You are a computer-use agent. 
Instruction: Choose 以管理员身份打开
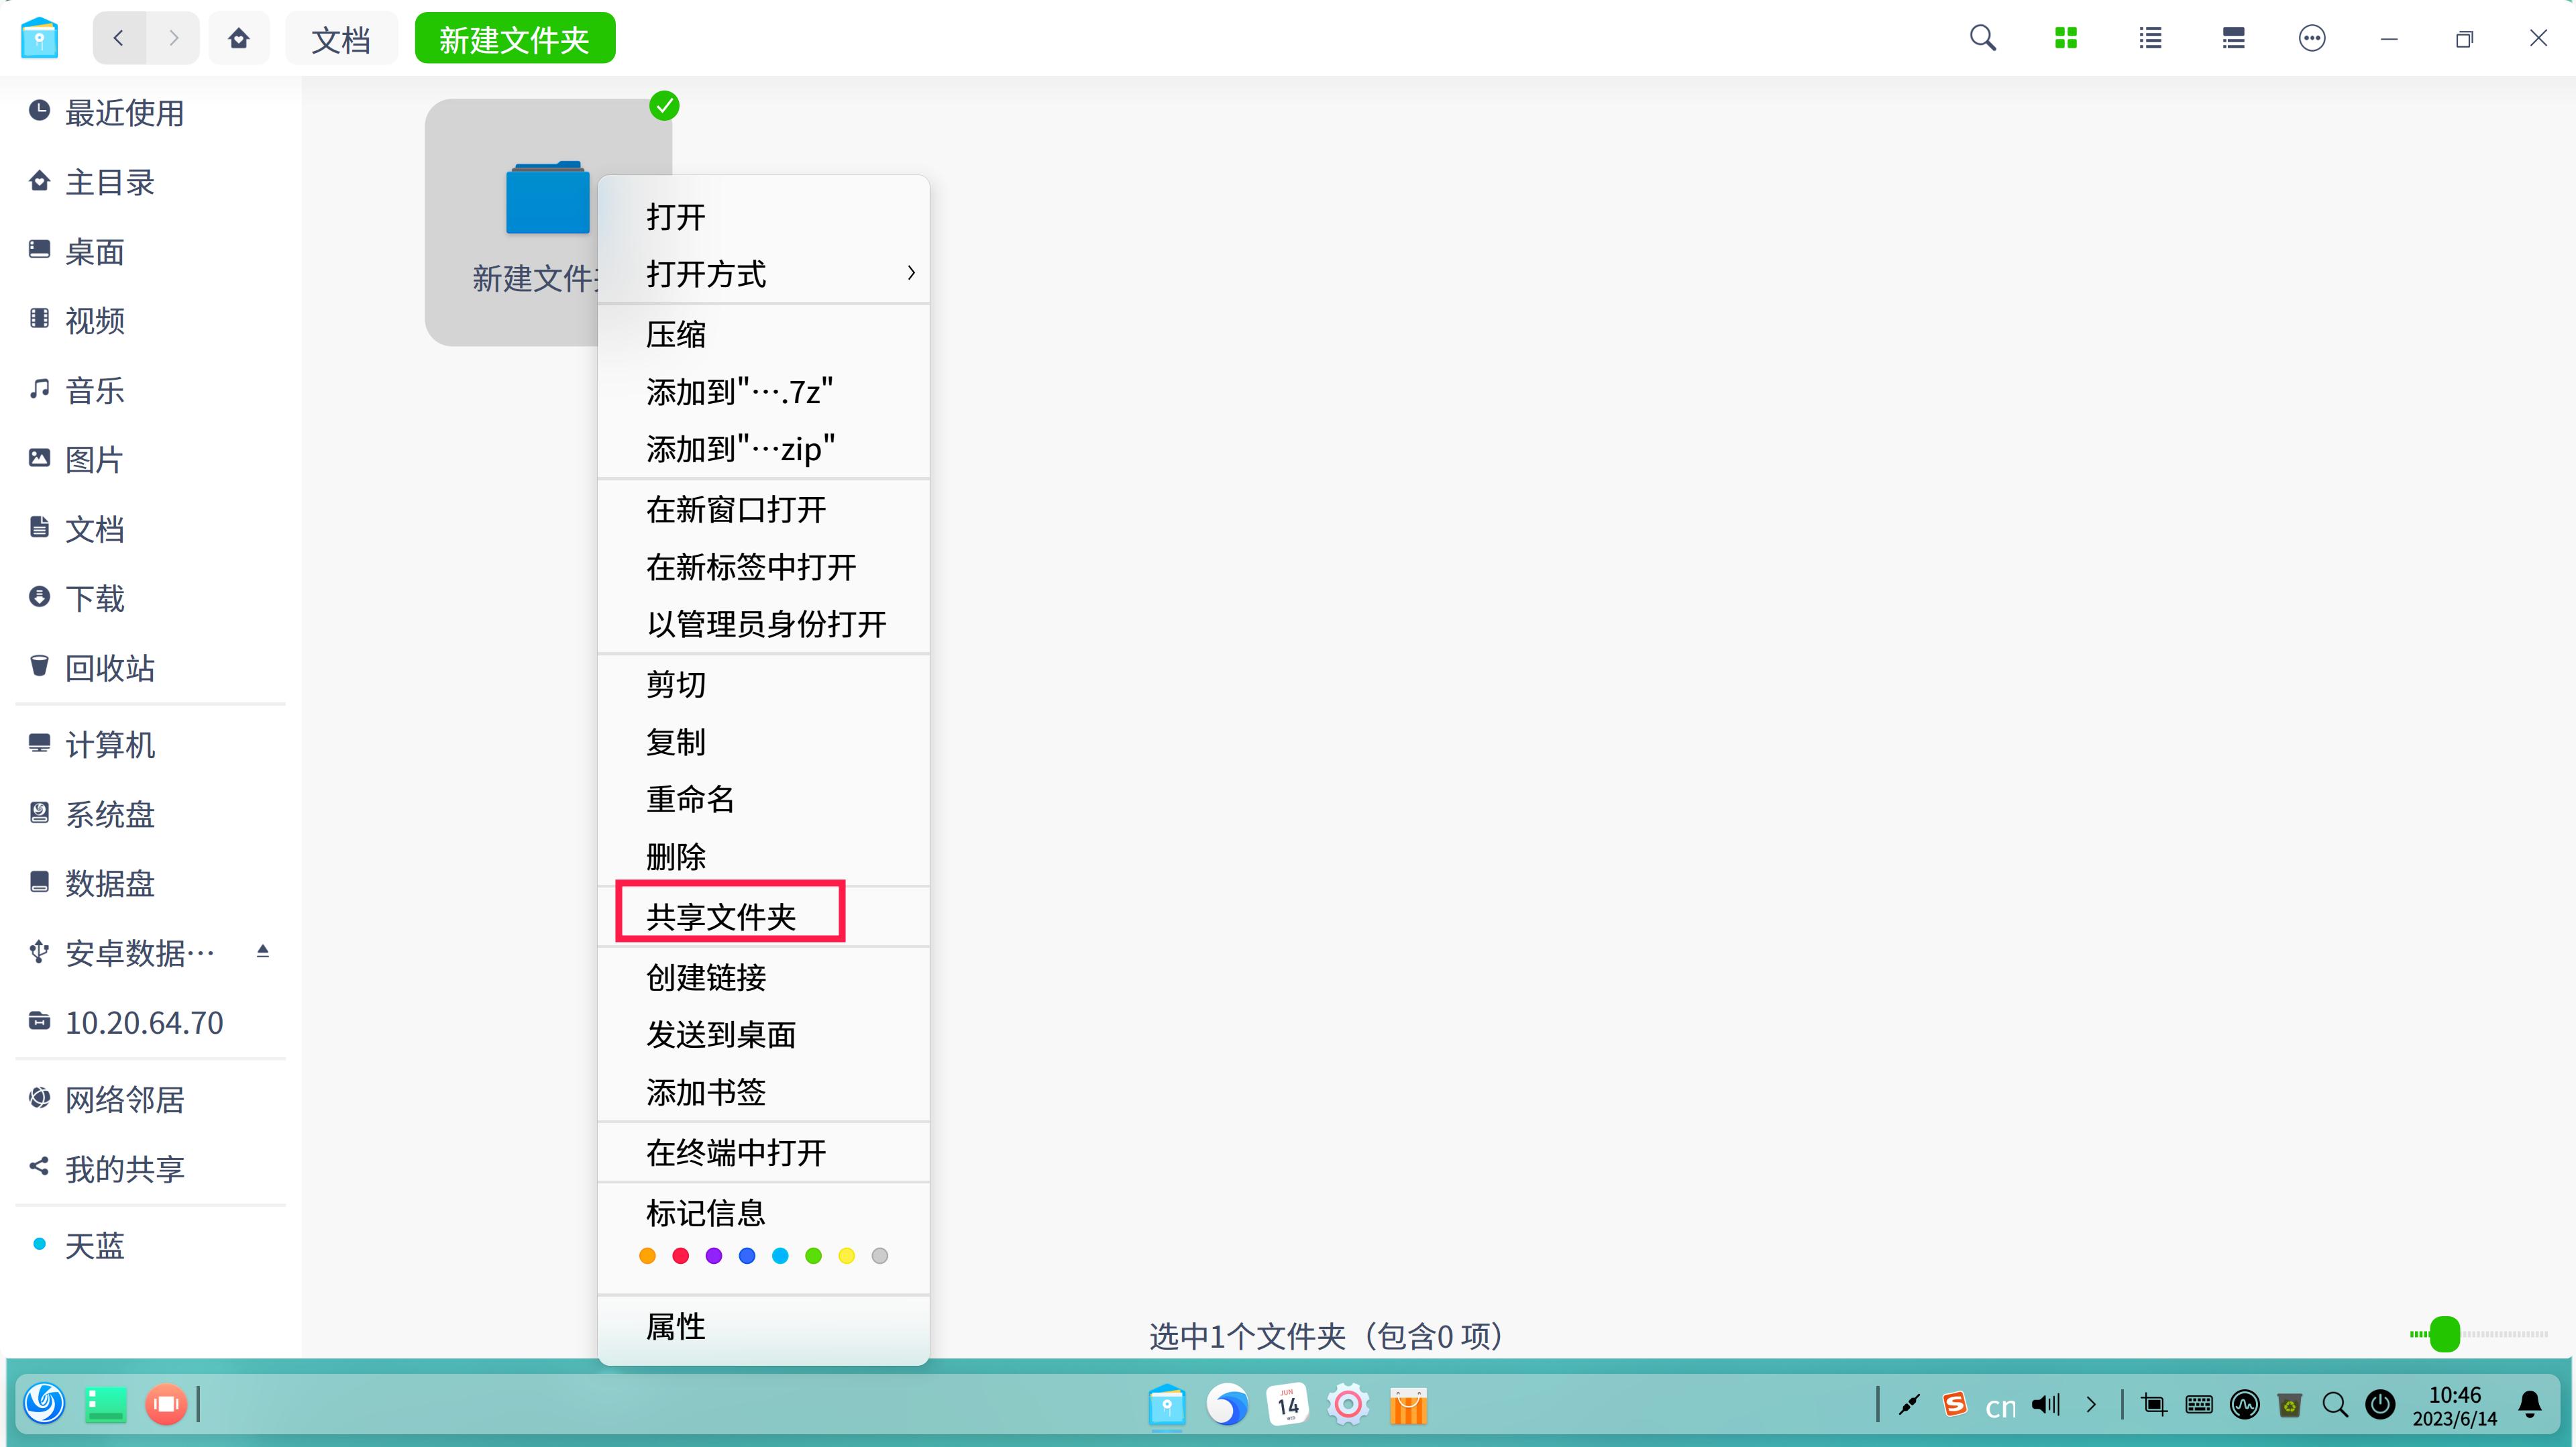click(763, 624)
